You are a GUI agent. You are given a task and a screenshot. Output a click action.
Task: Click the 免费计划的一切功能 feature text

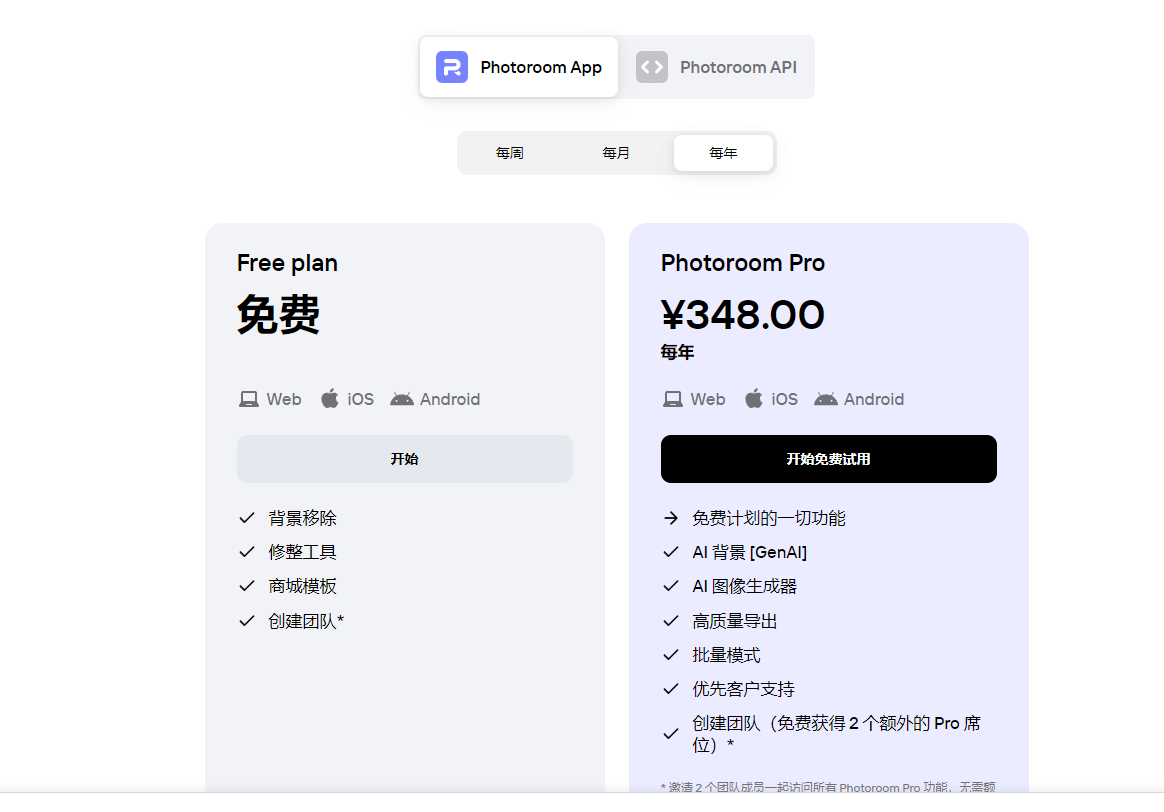(x=768, y=518)
